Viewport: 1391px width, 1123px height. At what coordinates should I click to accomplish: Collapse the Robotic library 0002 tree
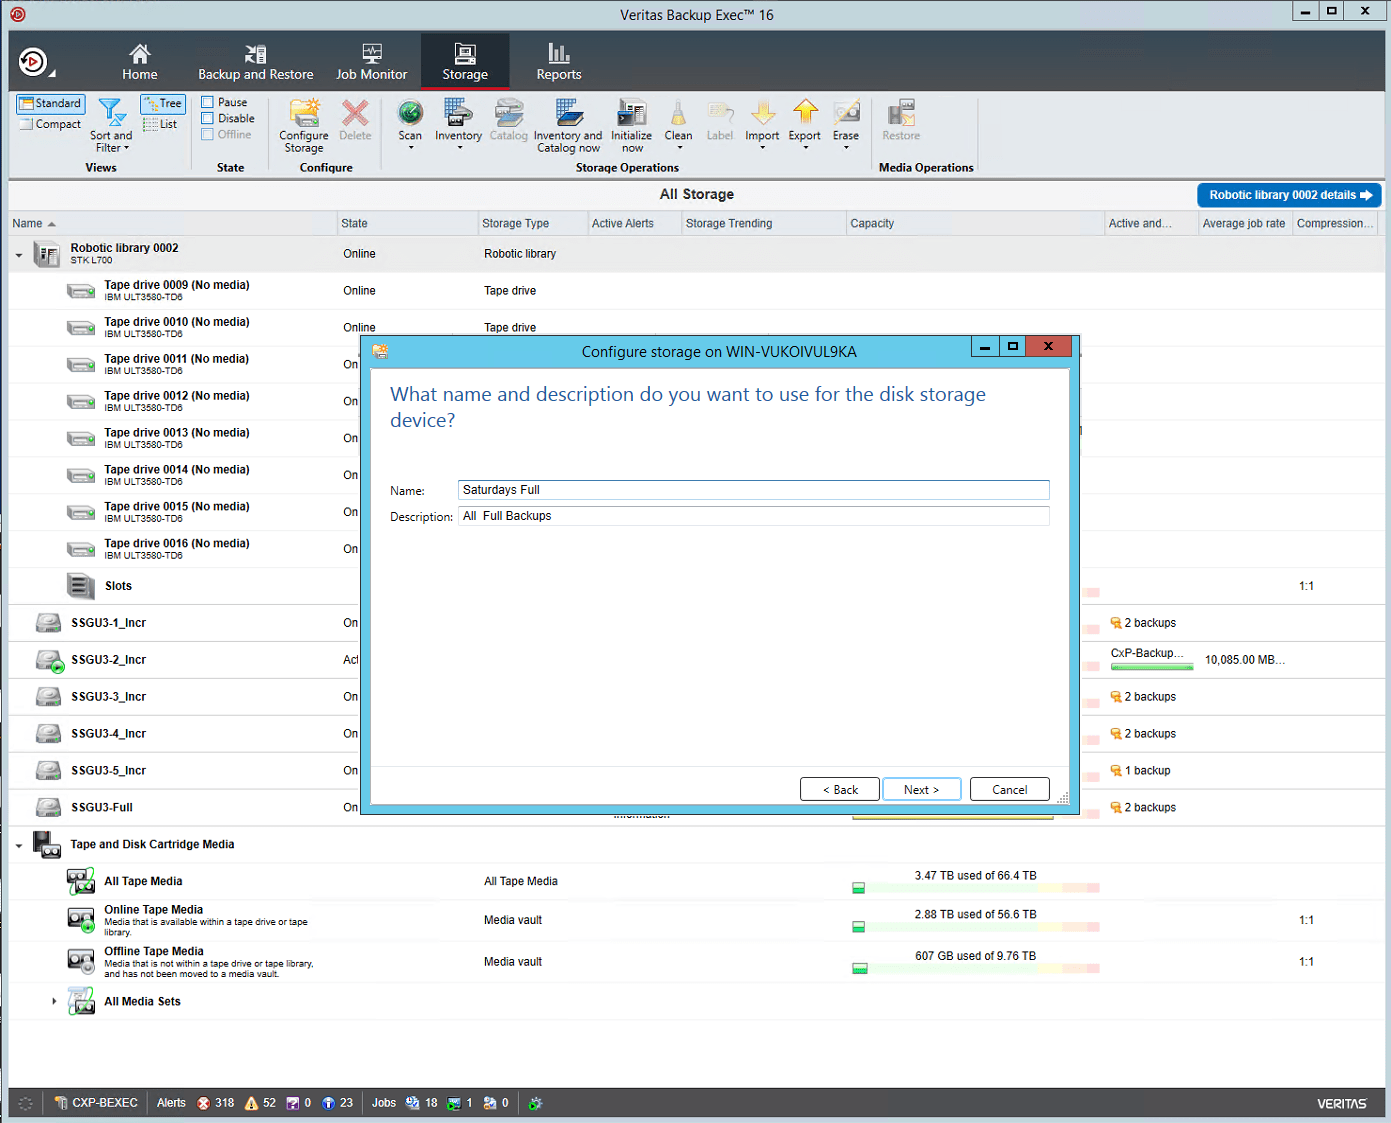coord(18,254)
